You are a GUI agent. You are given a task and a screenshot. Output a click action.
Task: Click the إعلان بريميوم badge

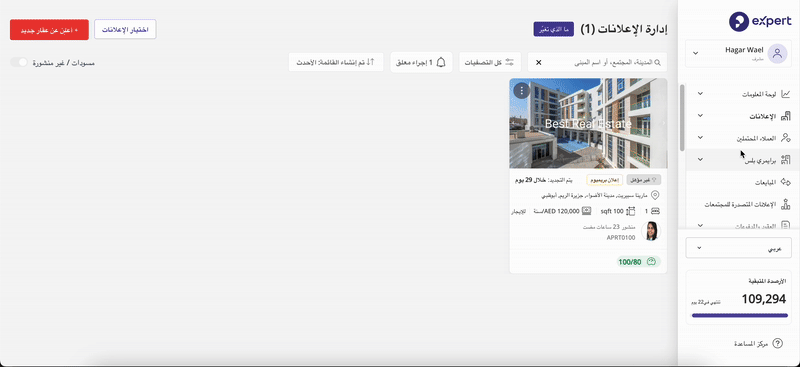604,180
